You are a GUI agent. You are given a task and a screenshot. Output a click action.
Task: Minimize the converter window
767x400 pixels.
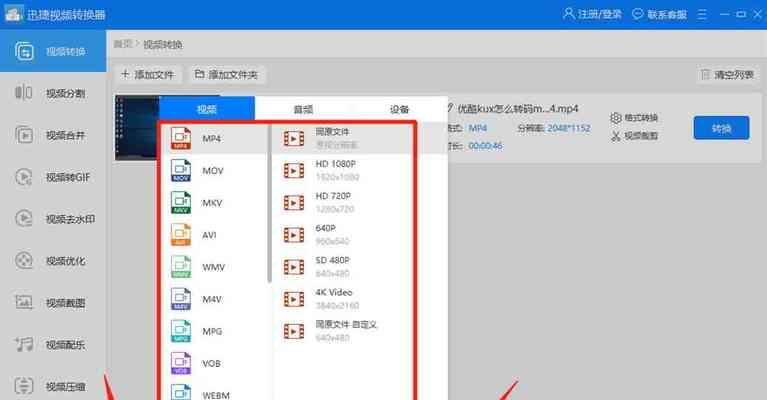(x=724, y=14)
